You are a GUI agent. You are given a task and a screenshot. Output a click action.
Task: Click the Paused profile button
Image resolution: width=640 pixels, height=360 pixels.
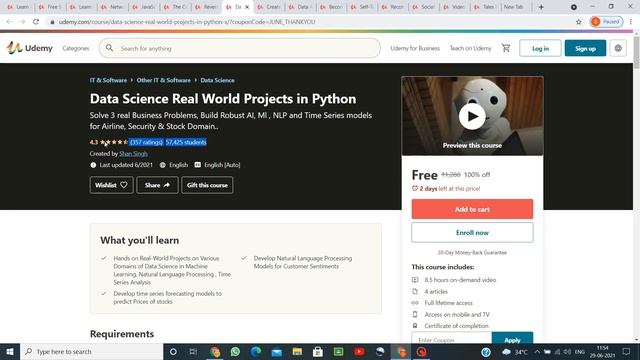point(606,22)
